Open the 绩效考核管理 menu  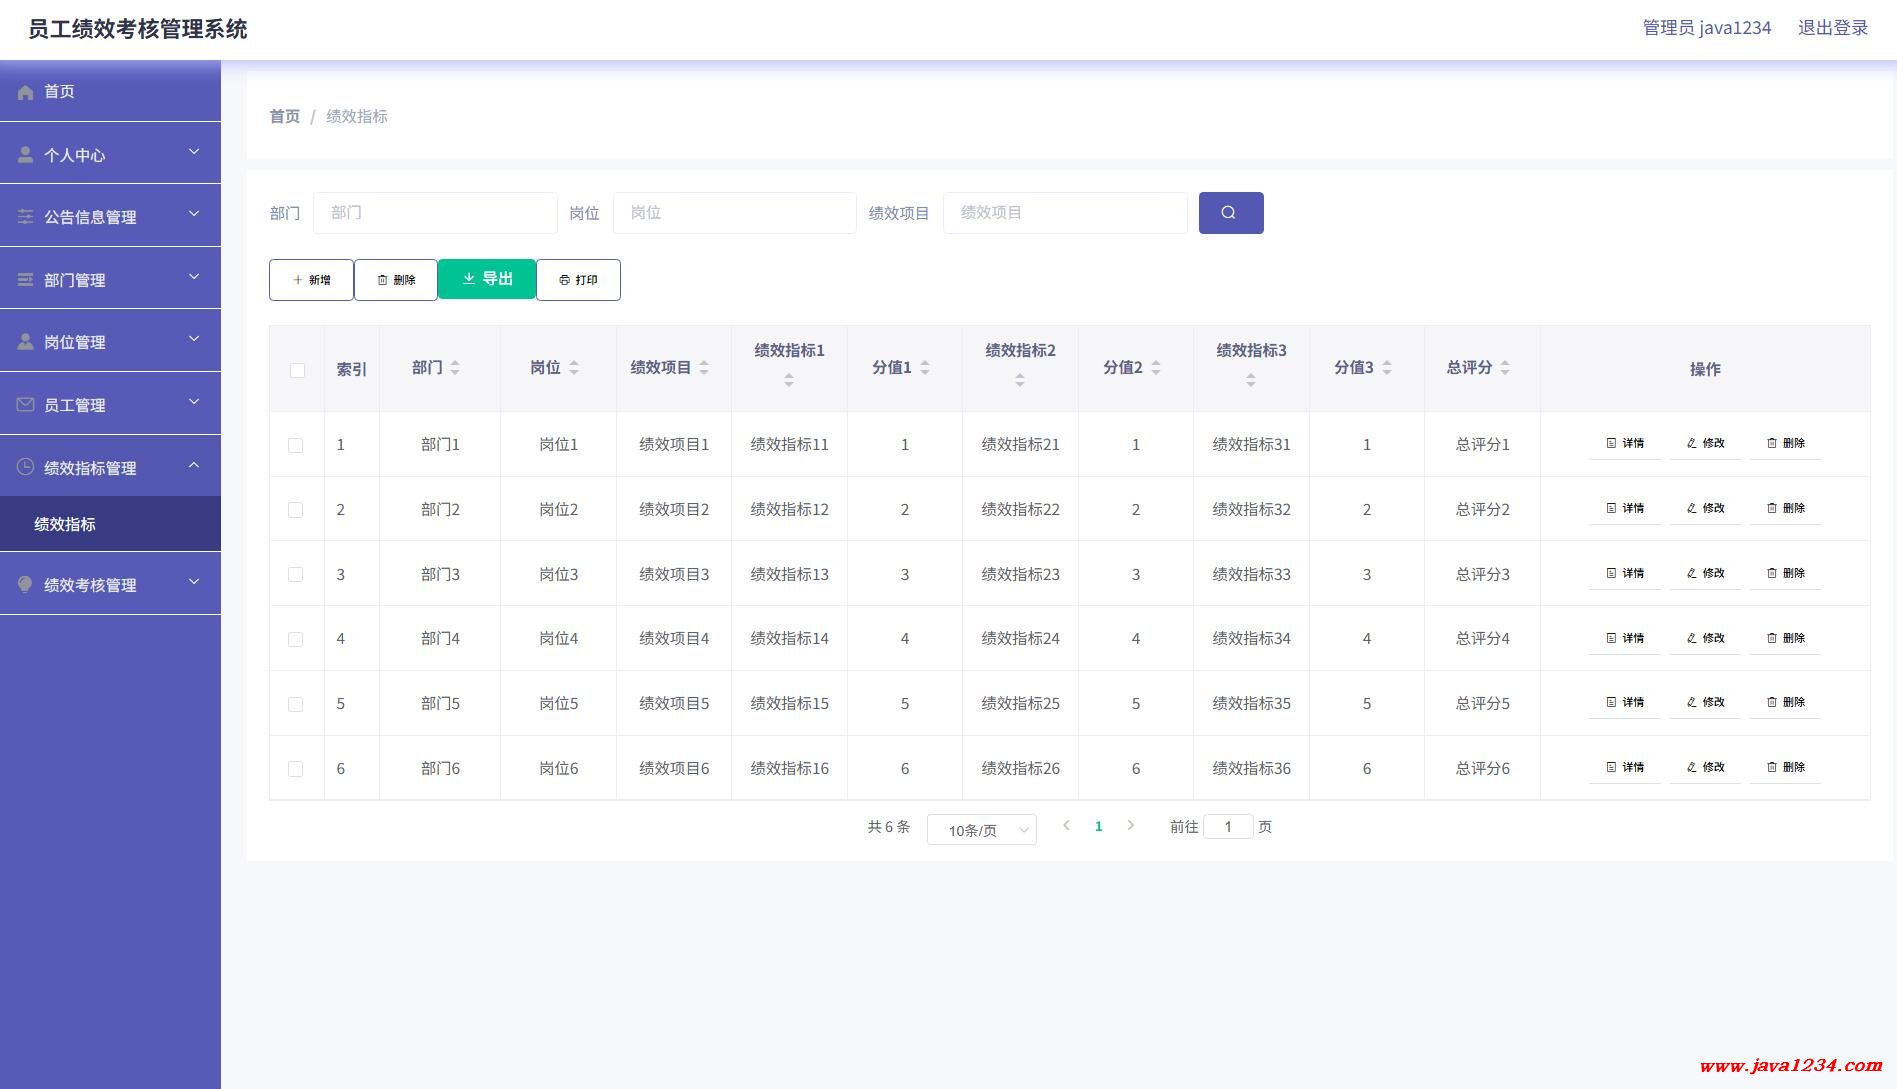110,585
